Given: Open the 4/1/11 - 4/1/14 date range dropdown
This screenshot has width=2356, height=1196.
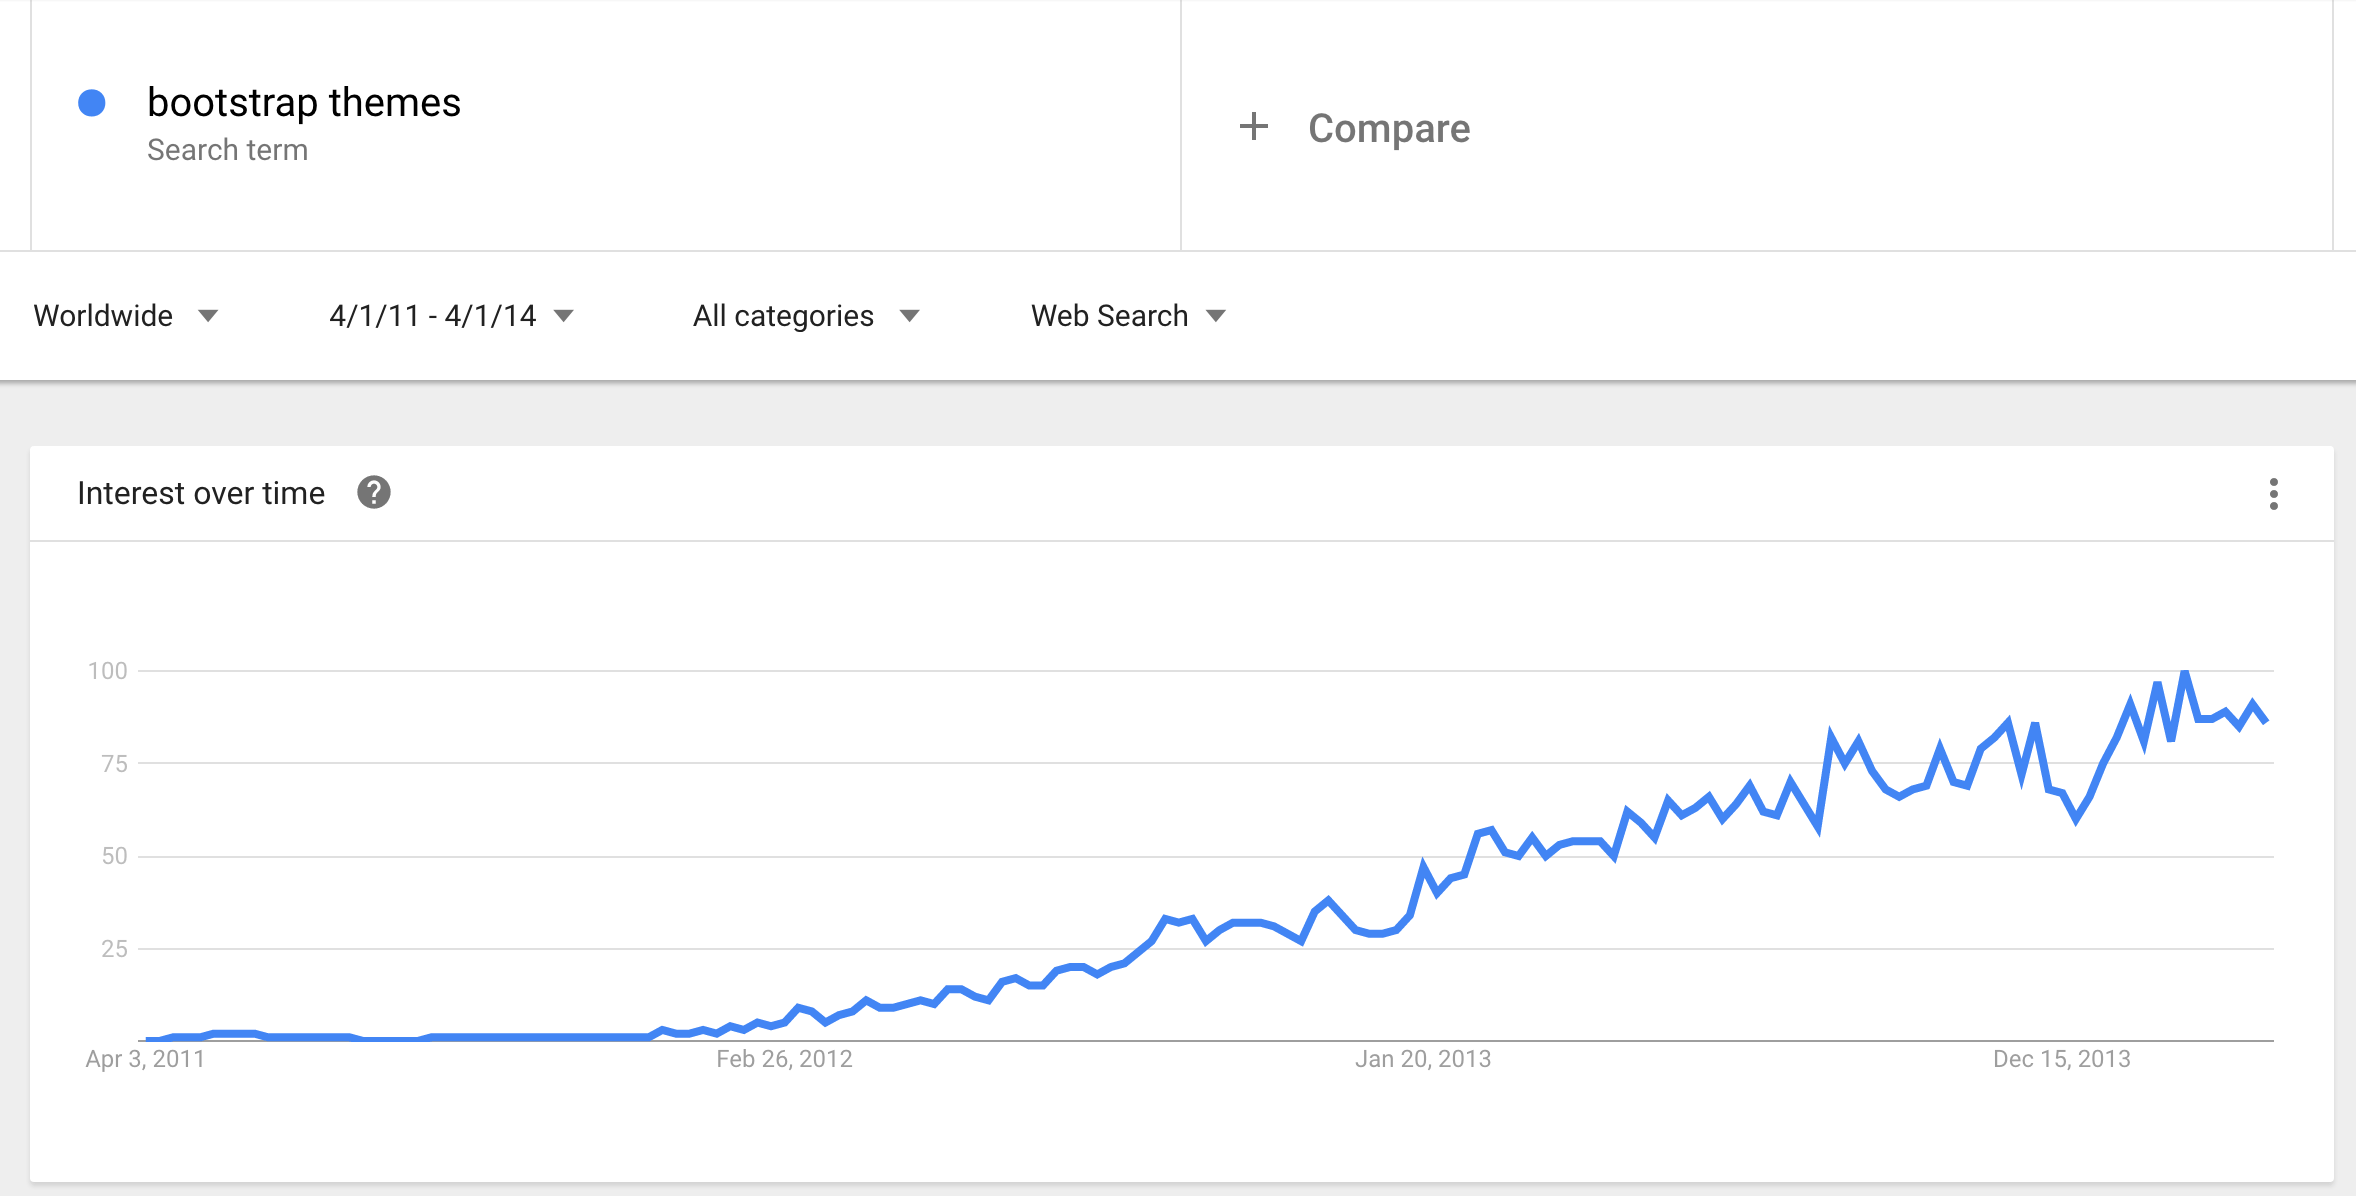Looking at the screenshot, I should [451, 316].
